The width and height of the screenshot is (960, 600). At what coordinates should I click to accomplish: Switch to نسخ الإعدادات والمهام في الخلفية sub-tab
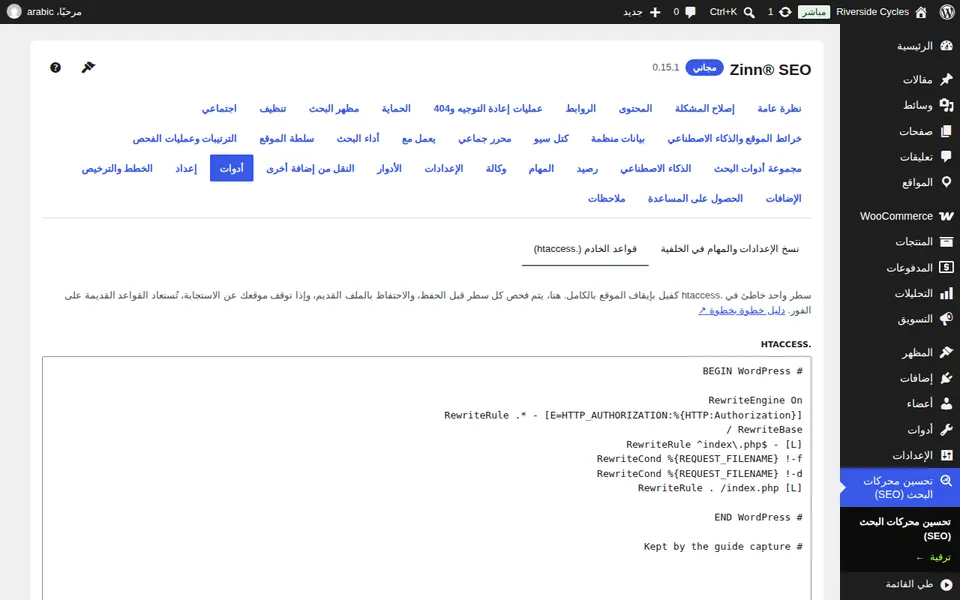tap(730, 249)
